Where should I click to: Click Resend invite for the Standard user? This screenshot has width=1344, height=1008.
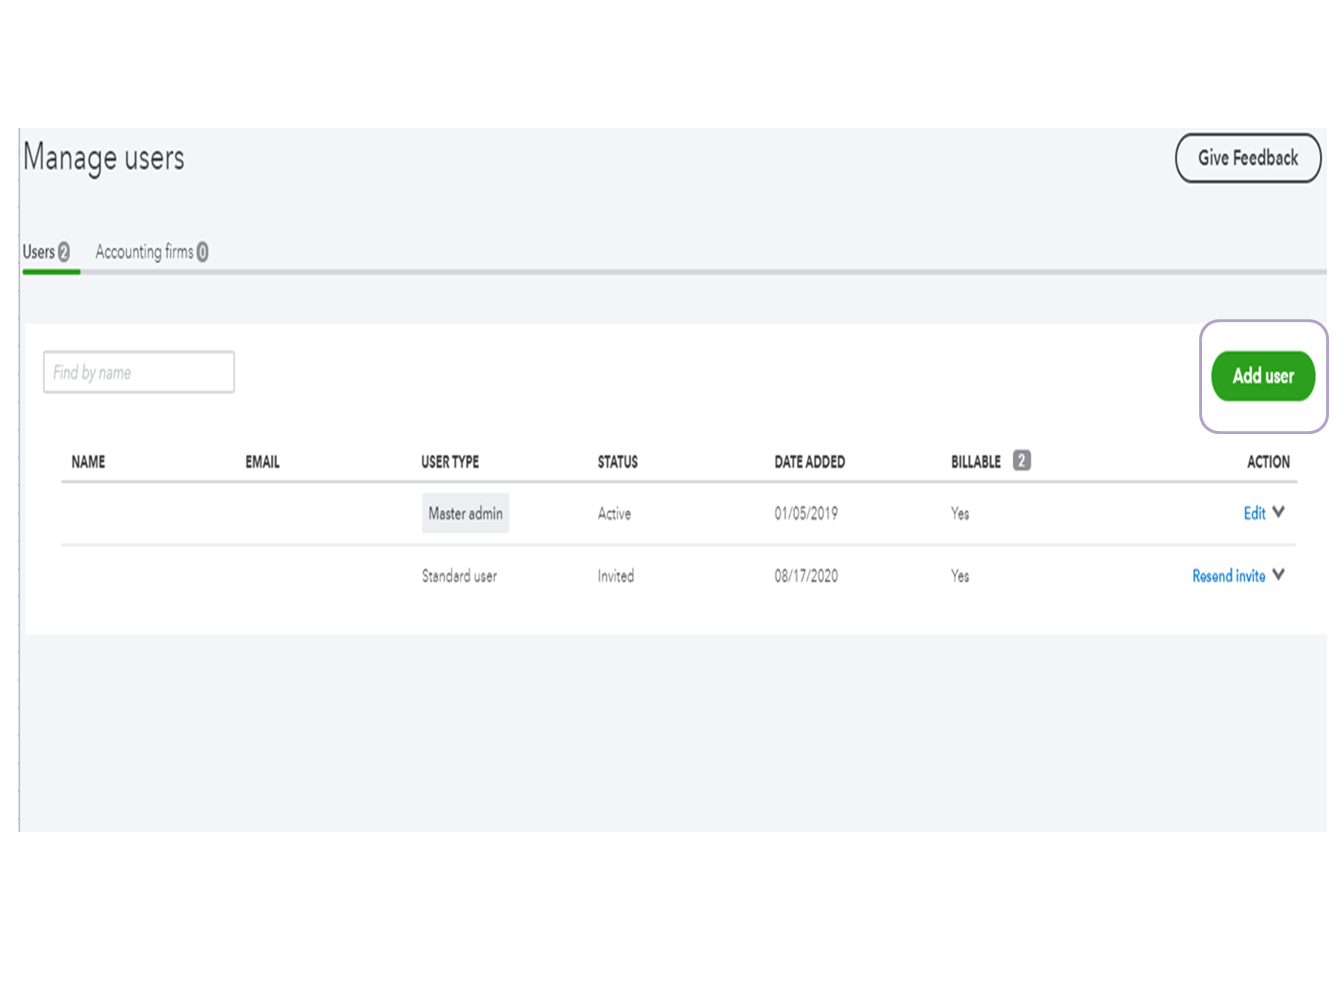[1228, 576]
